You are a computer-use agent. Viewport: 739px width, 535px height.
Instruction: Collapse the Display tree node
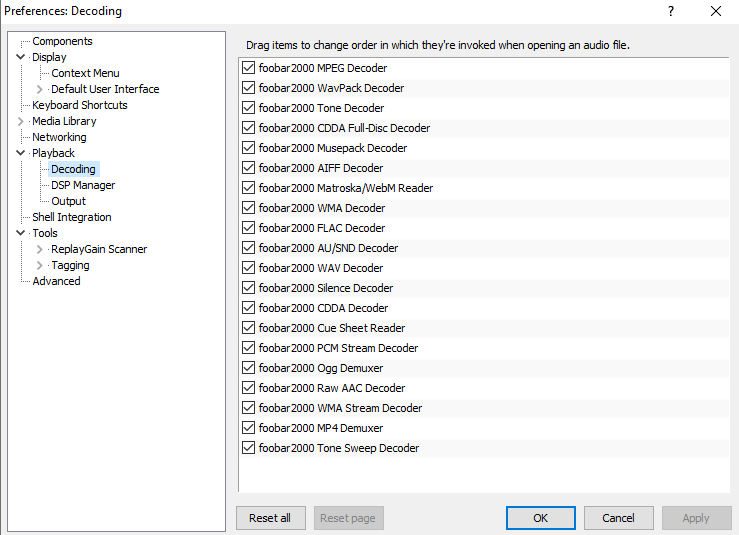click(20, 57)
